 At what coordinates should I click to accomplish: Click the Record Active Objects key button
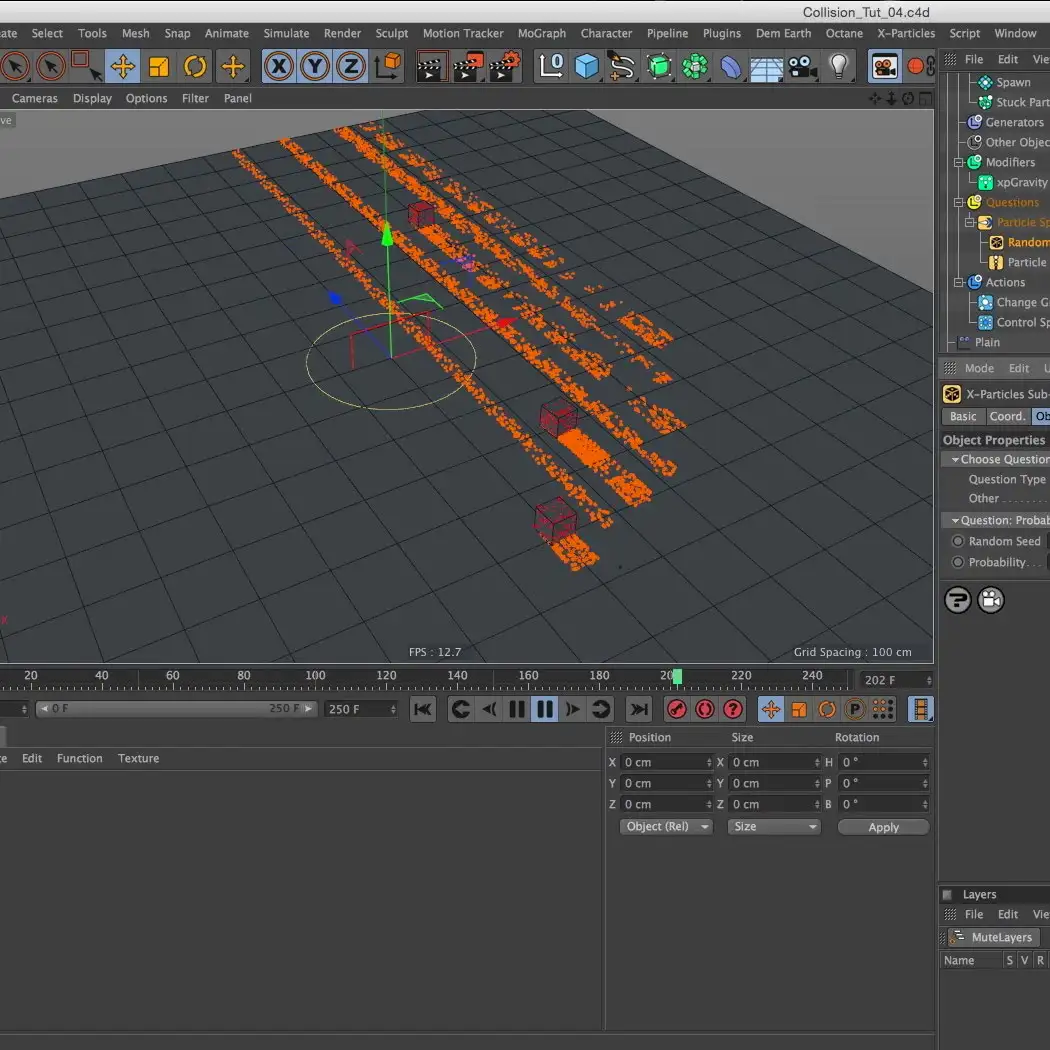[x=677, y=709]
